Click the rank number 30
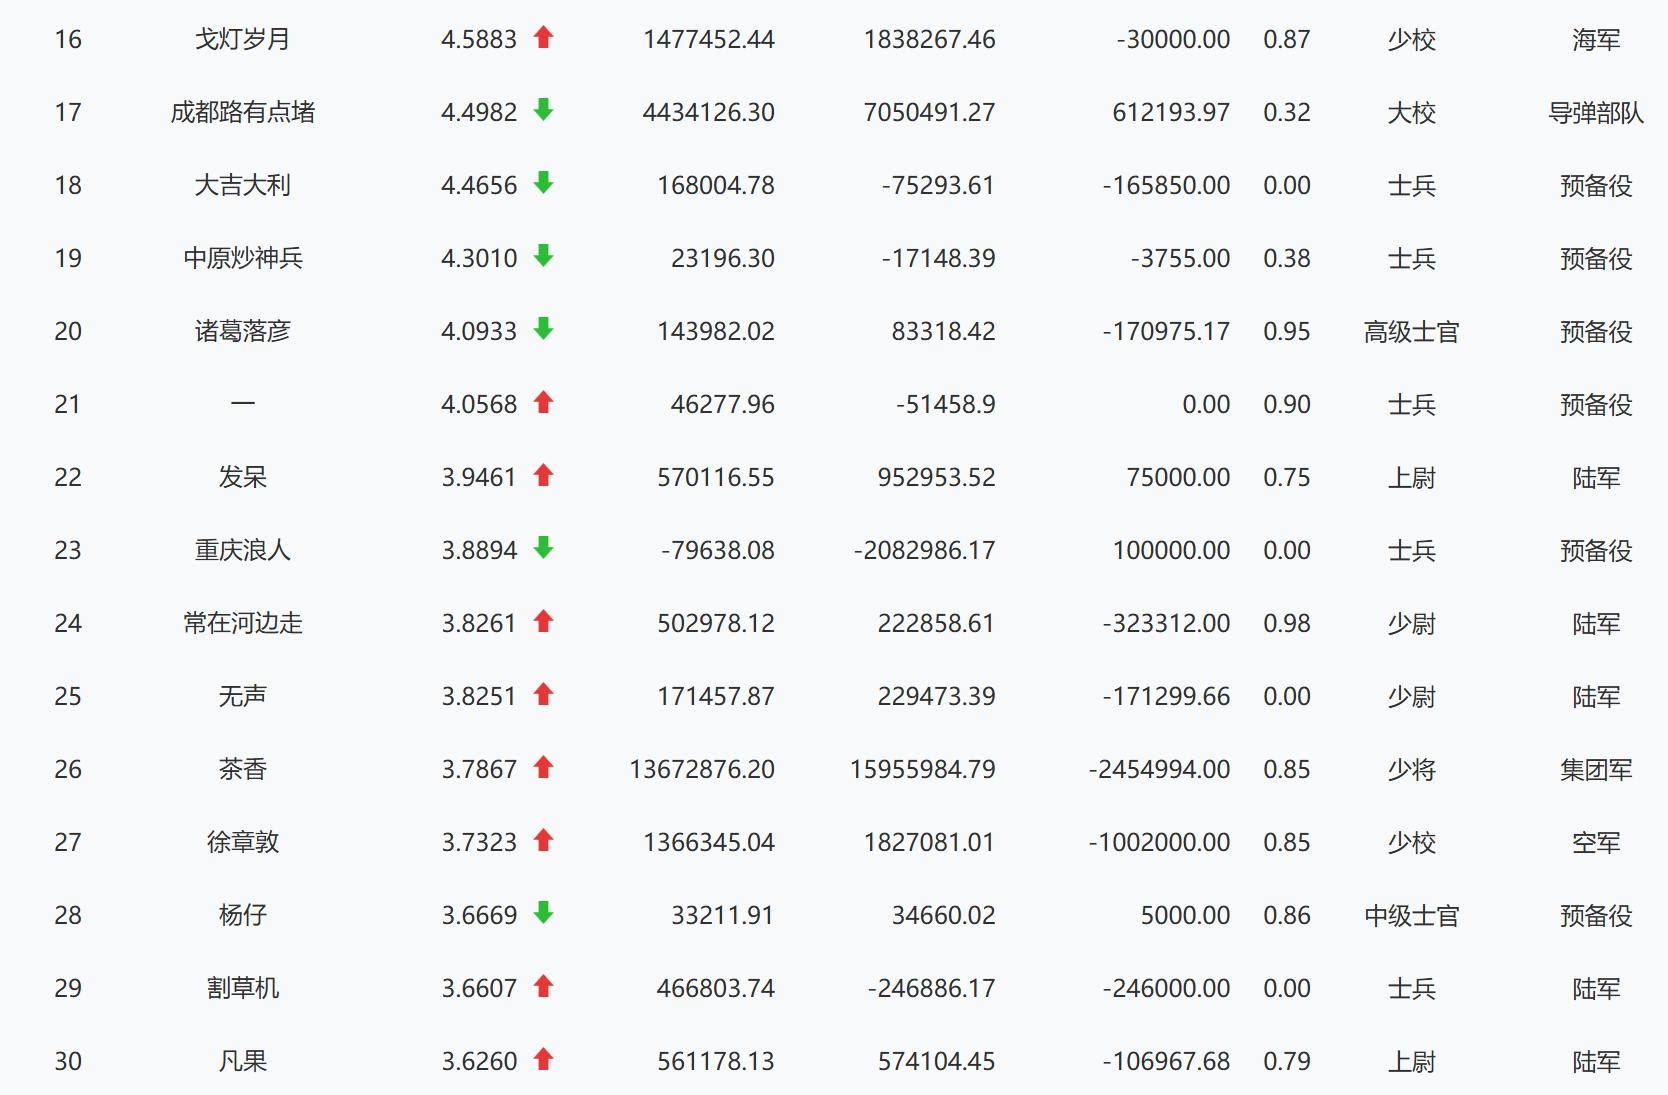This screenshot has height=1095, width=1668. 68,1062
